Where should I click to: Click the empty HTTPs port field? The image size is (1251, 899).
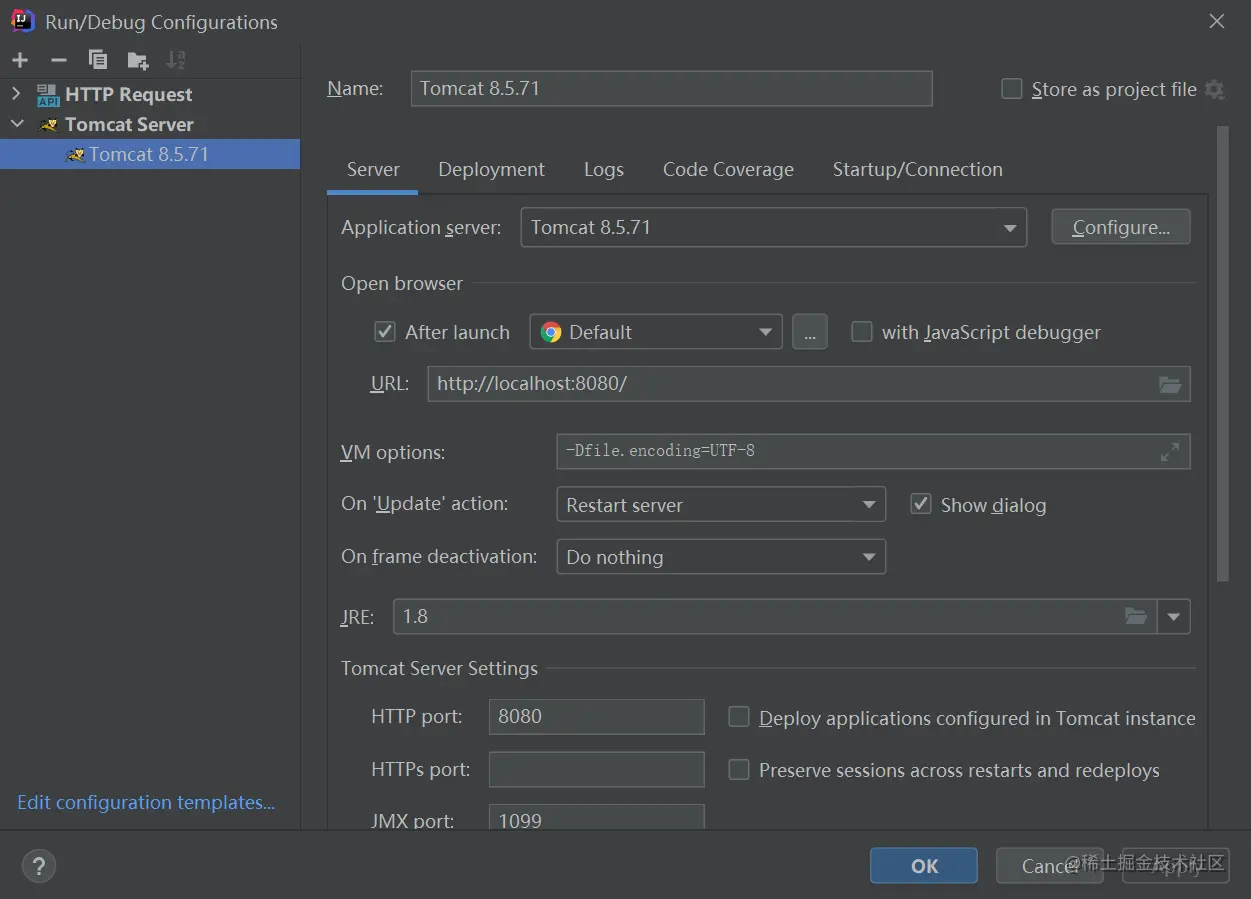click(x=597, y=769)
